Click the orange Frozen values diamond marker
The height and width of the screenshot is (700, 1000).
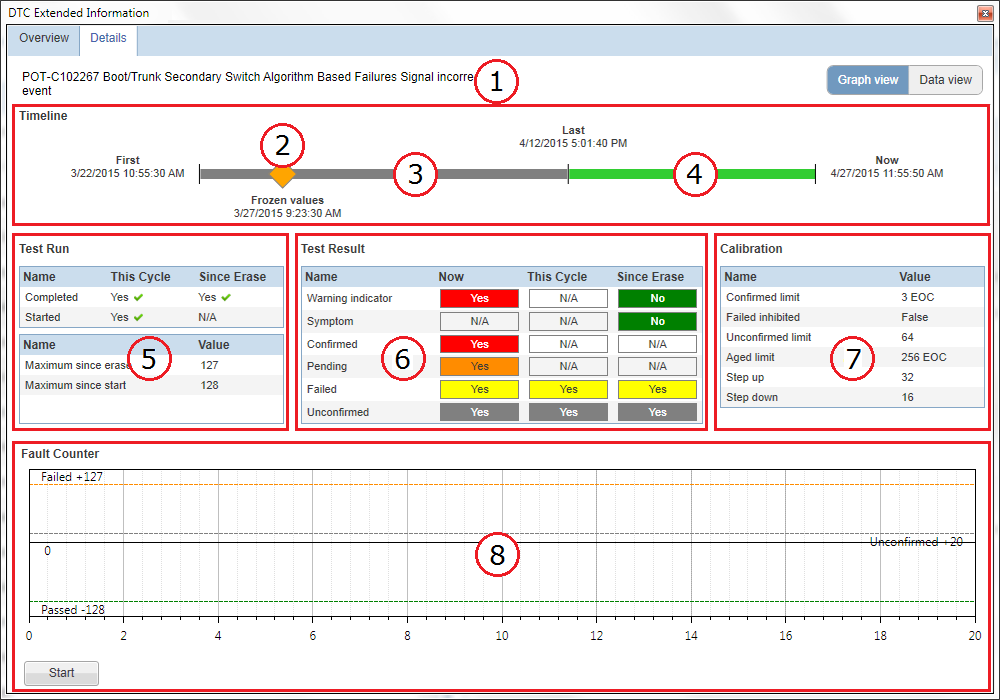click(282, 174)
